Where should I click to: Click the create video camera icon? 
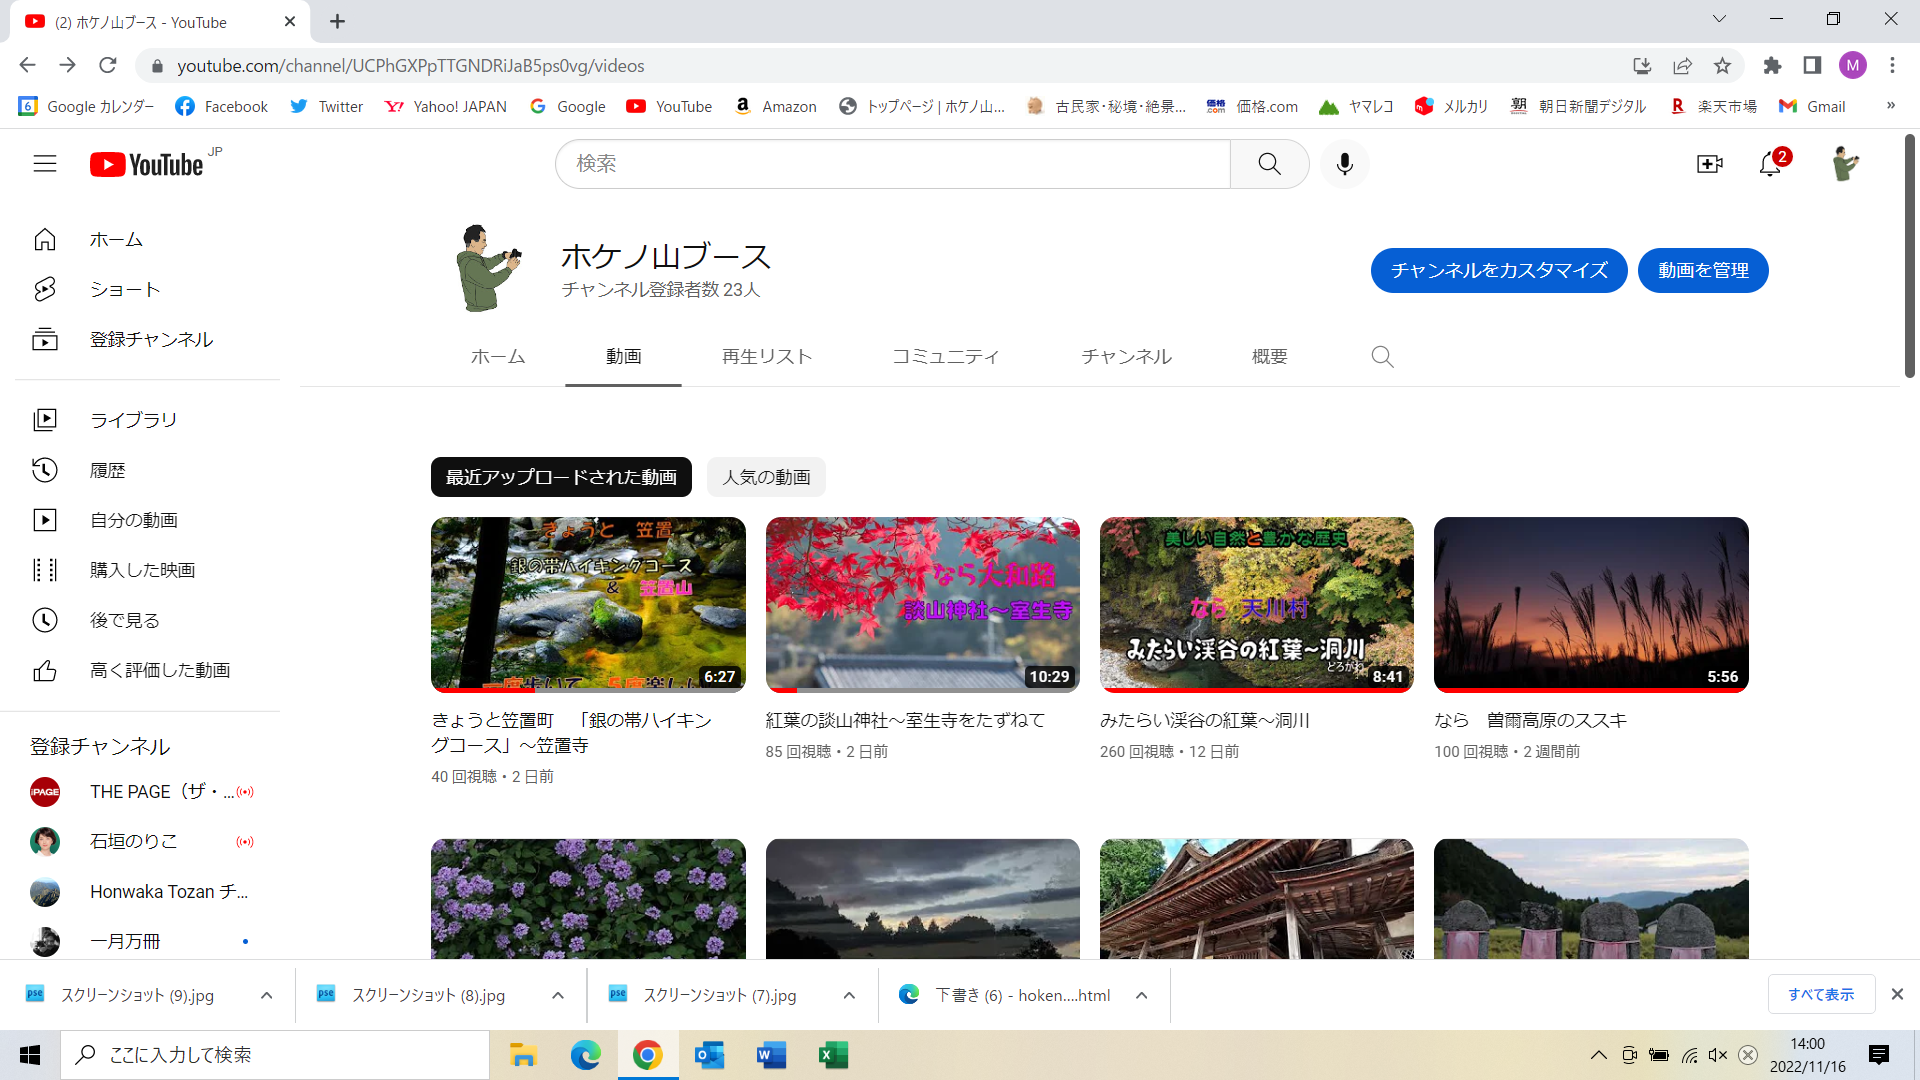click(x=1709, y=164)
